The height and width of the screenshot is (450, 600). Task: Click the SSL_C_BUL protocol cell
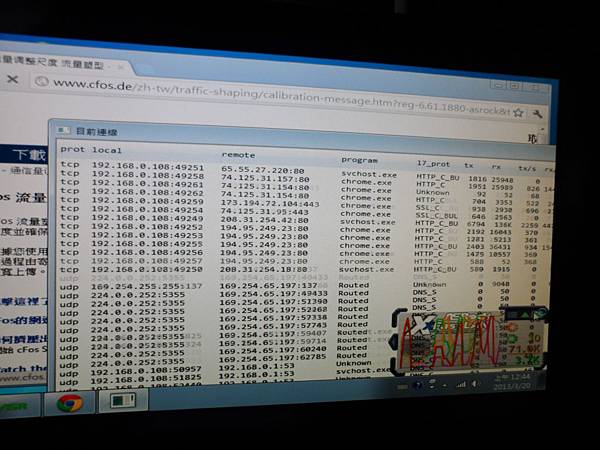437,215
